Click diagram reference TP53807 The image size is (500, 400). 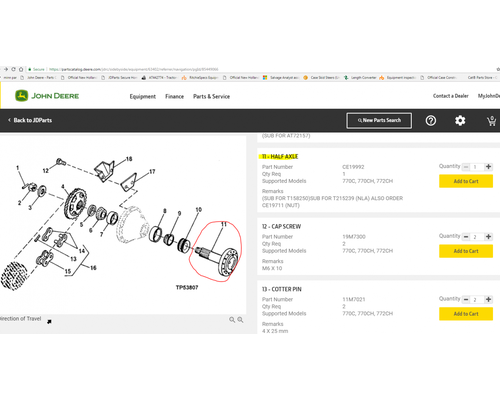coord(187,287)
